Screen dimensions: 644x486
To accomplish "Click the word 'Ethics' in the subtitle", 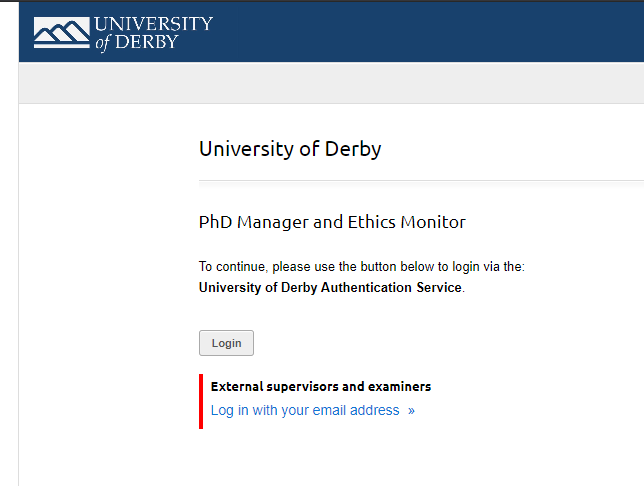I will [372, 222].
